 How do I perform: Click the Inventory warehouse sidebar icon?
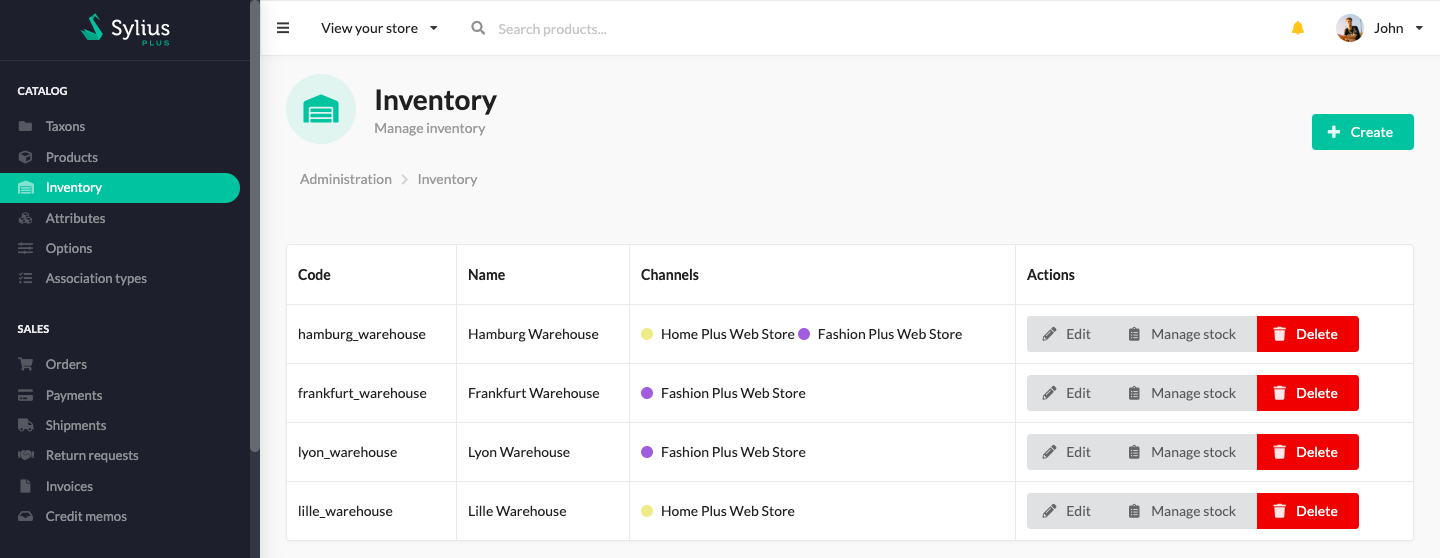click(26, 187)
